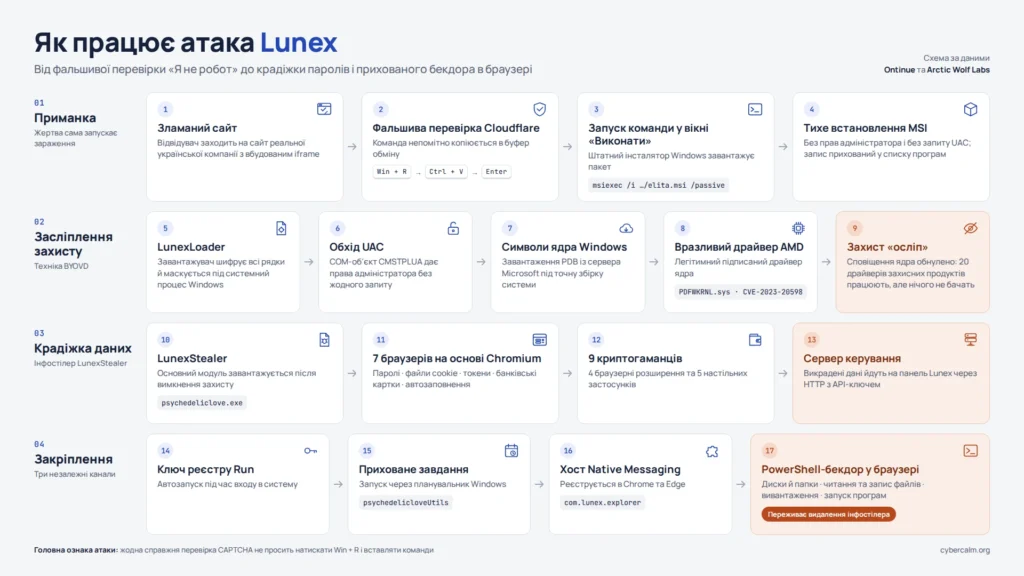Click the LunexStealer card title
The width and height of the screenshot is (1024, 576).
[x=192, y=359]
